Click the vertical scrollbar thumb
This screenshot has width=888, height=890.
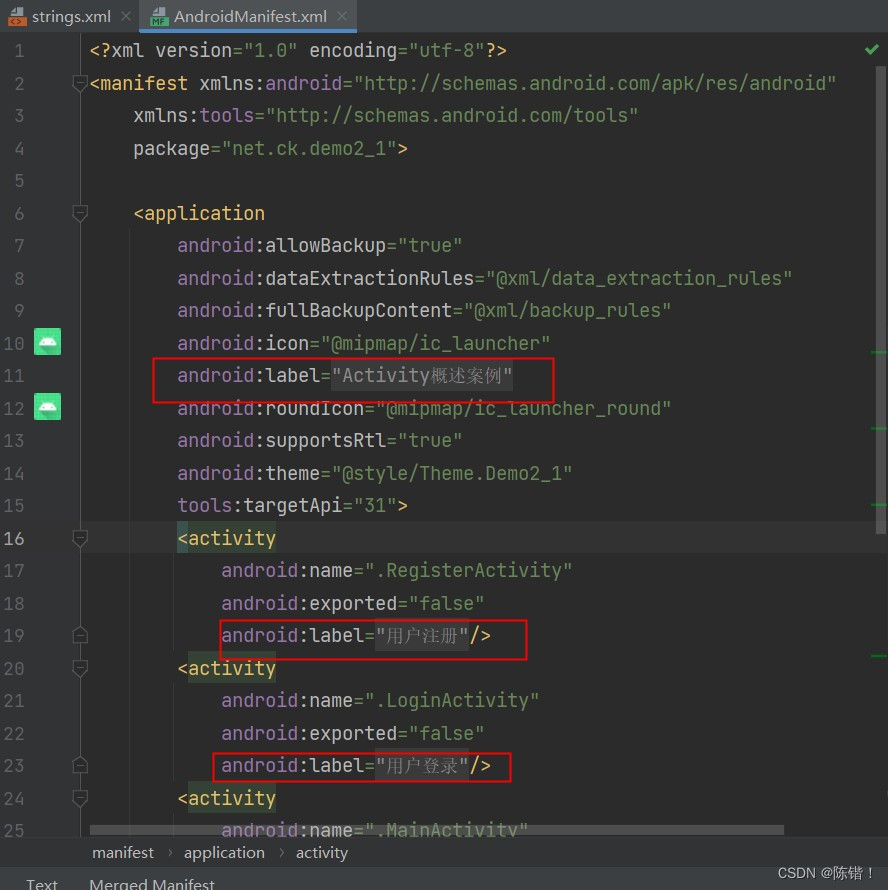pyautogui.click(x=881, y=300)
